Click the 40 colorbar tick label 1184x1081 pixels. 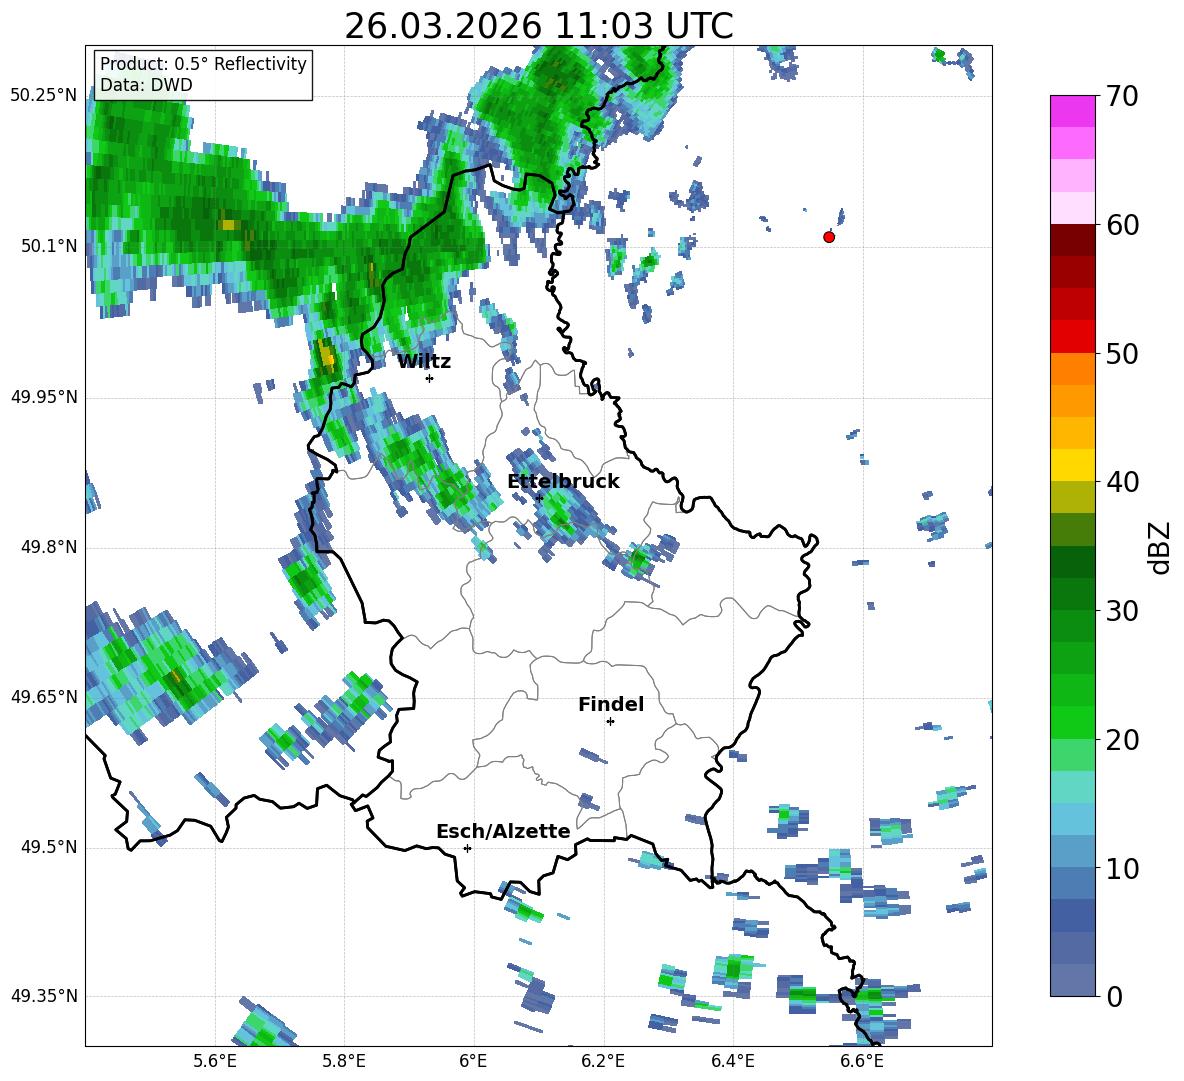pyautogui.click(x=1122, y=482)
